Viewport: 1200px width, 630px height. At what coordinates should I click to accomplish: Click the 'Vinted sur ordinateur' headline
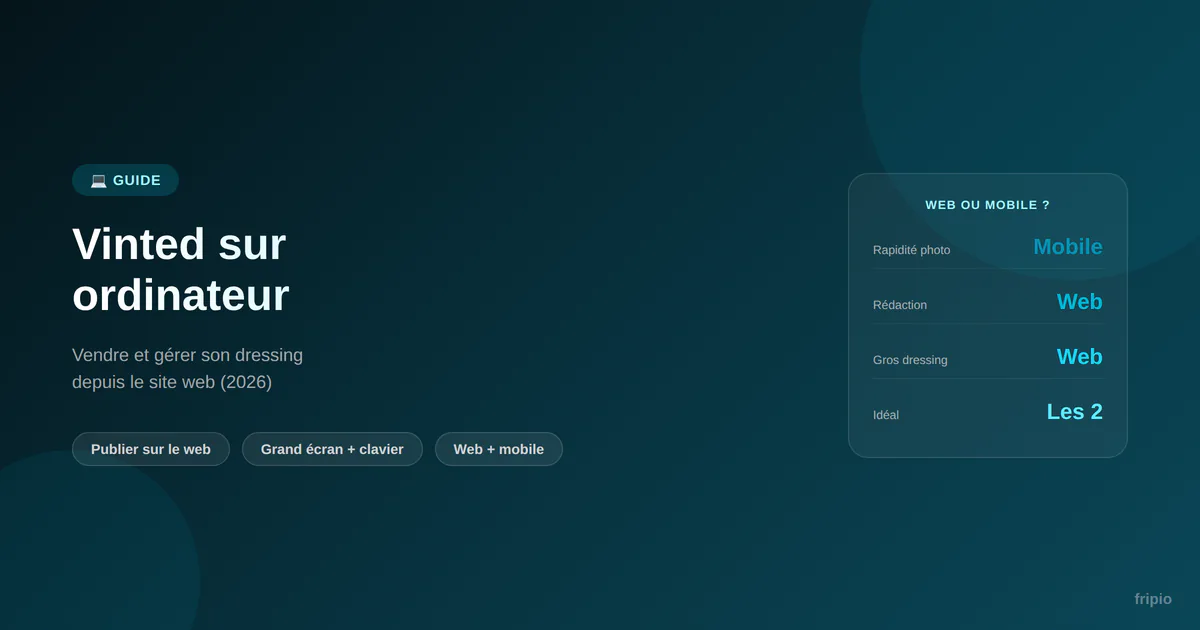[181, 270]
